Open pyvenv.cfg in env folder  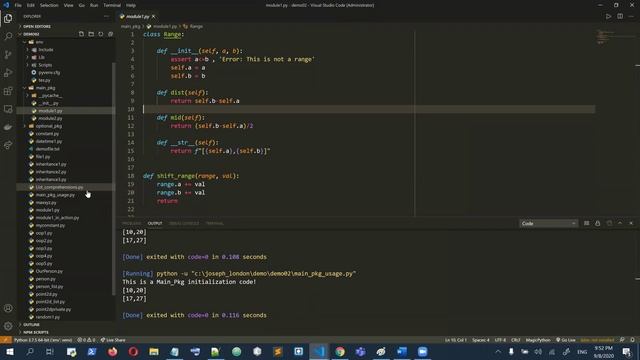pos(49,73)
